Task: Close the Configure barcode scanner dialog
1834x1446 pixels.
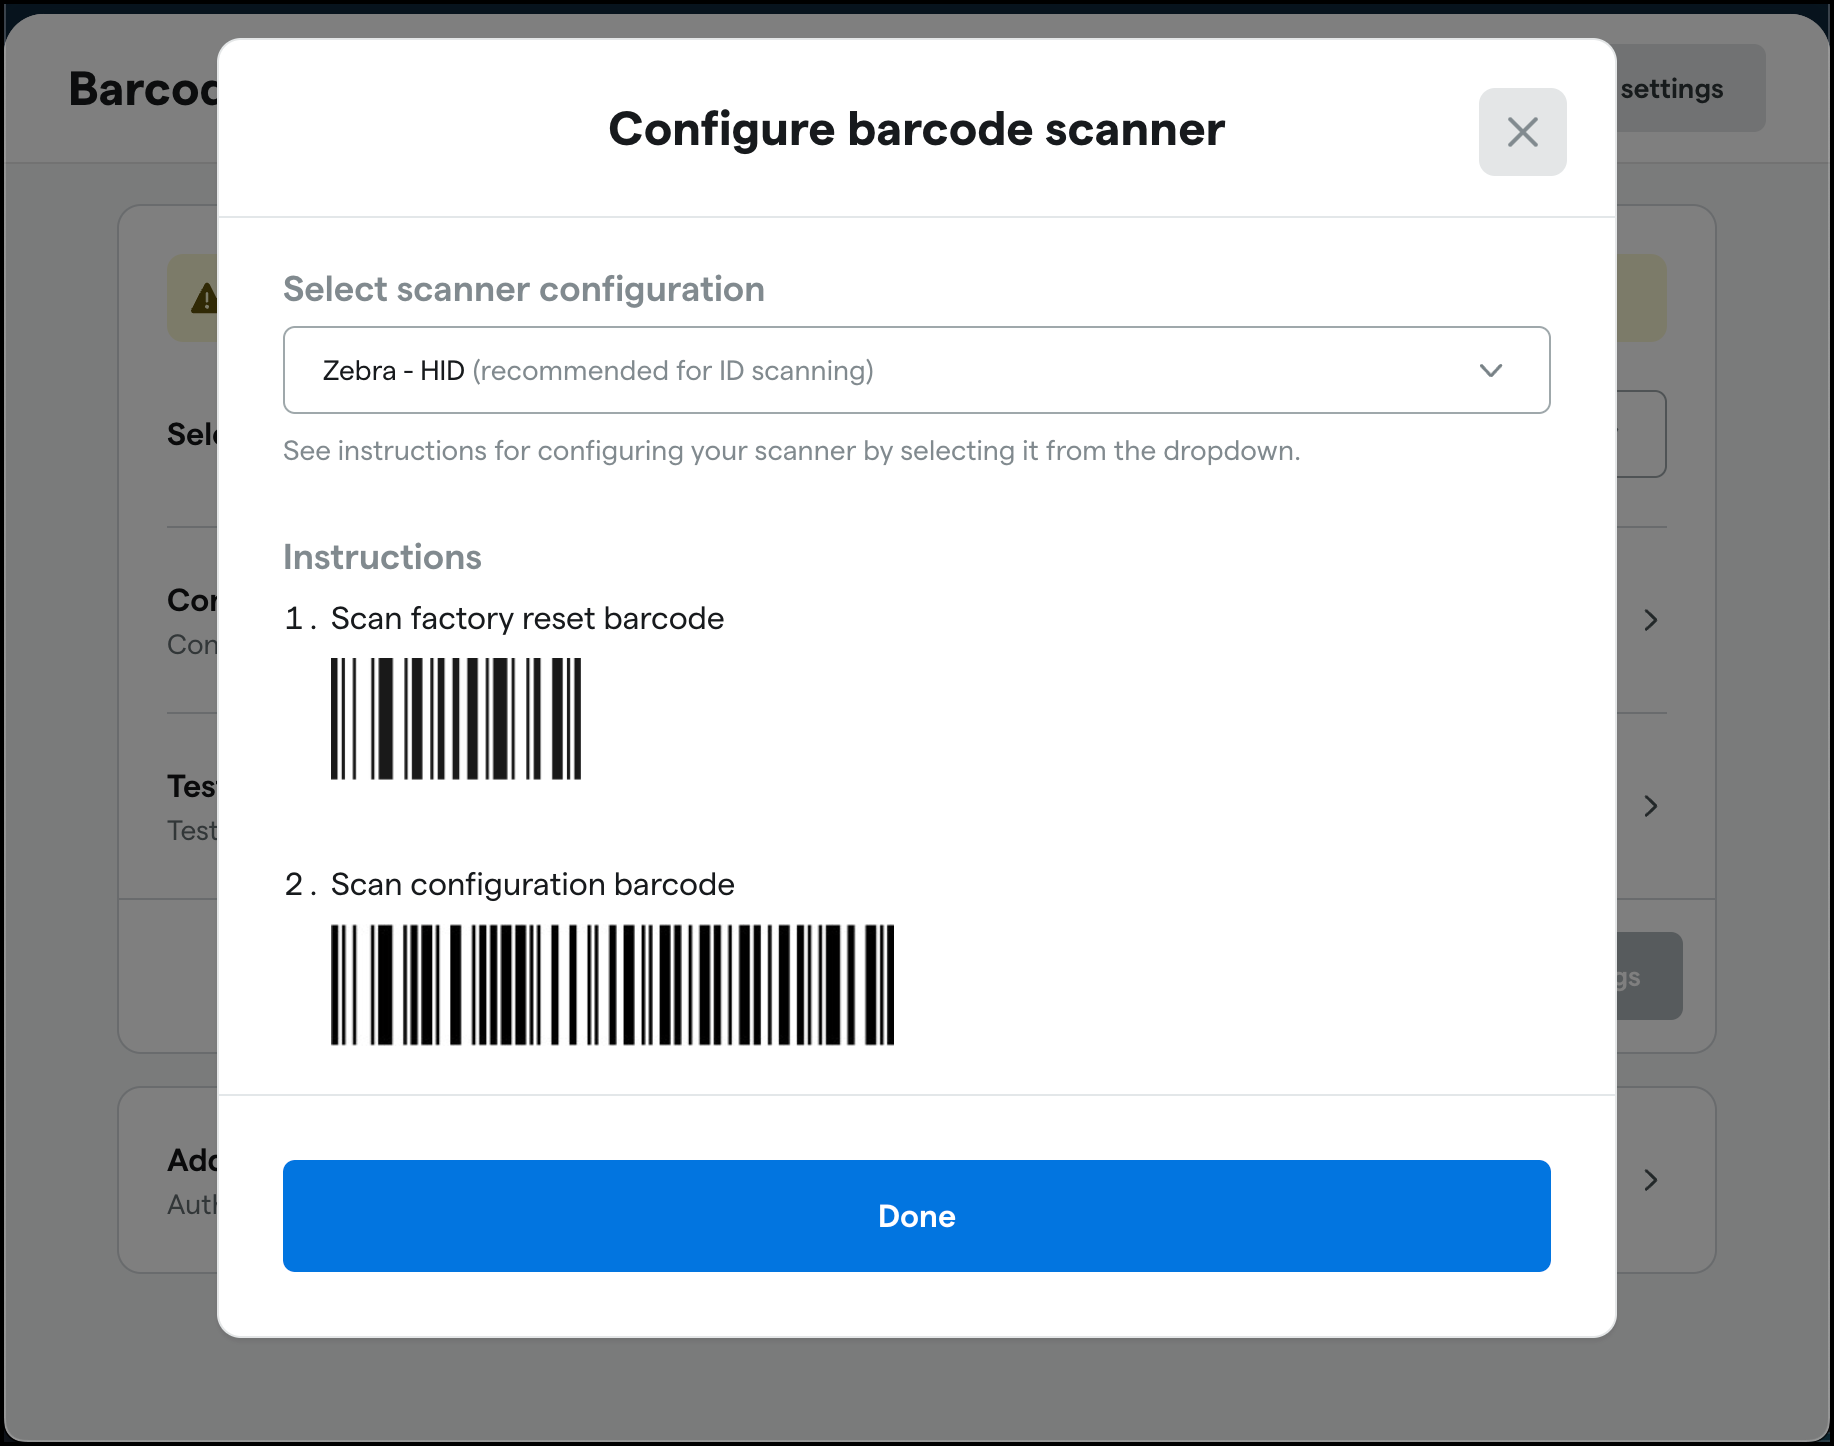Action: point(1521,131)
